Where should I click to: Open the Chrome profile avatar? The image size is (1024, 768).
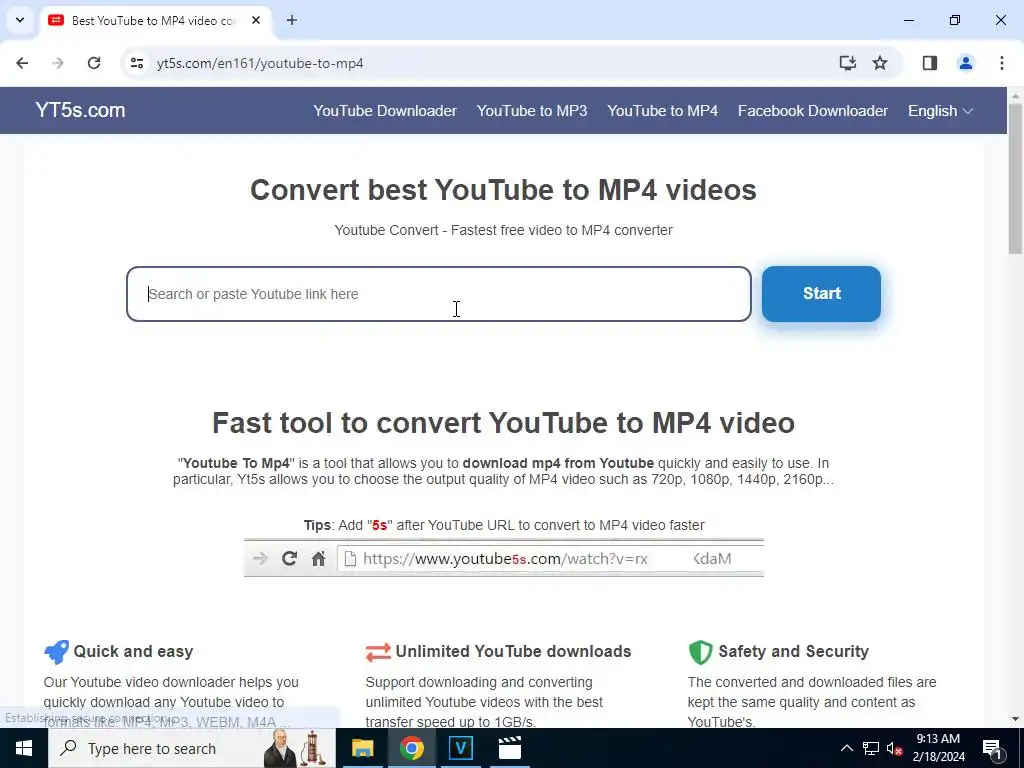click(x=966, y=63)
